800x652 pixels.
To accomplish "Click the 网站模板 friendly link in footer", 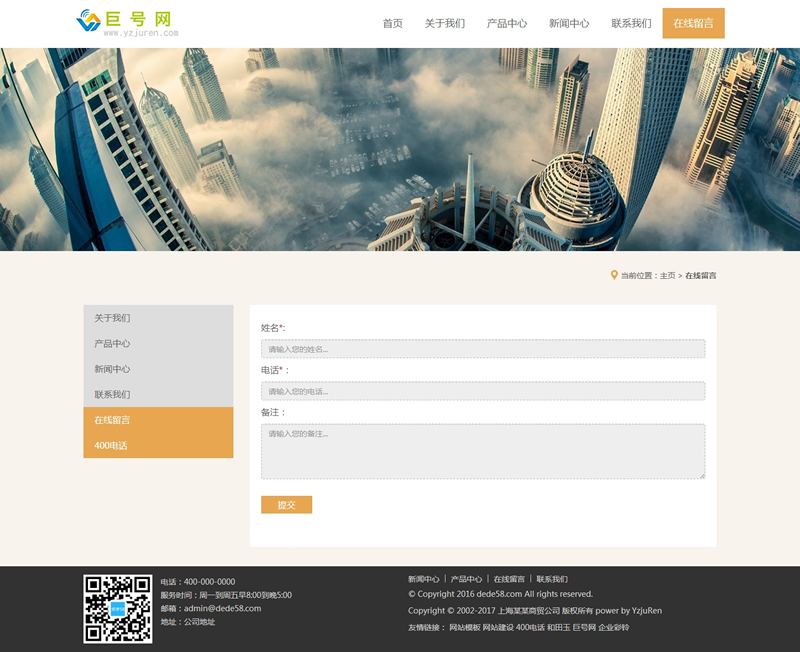I will tap(464, 627).
